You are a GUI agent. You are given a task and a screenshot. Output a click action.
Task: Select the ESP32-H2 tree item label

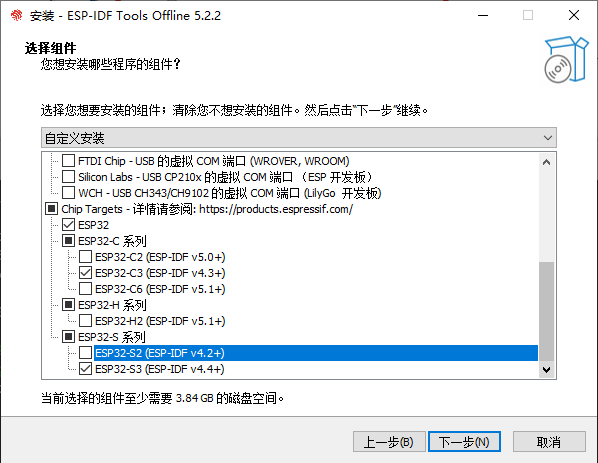[x=160, y=321]
